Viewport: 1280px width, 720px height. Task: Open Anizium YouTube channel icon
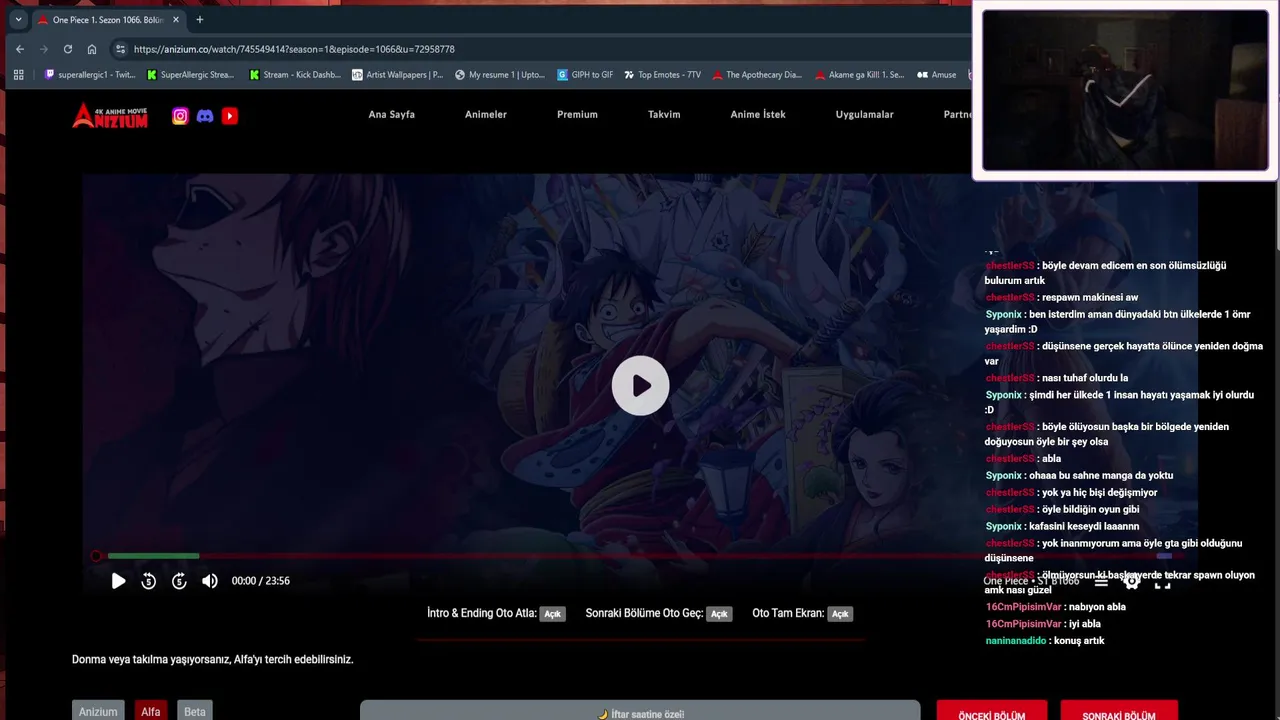coord(230,116)
